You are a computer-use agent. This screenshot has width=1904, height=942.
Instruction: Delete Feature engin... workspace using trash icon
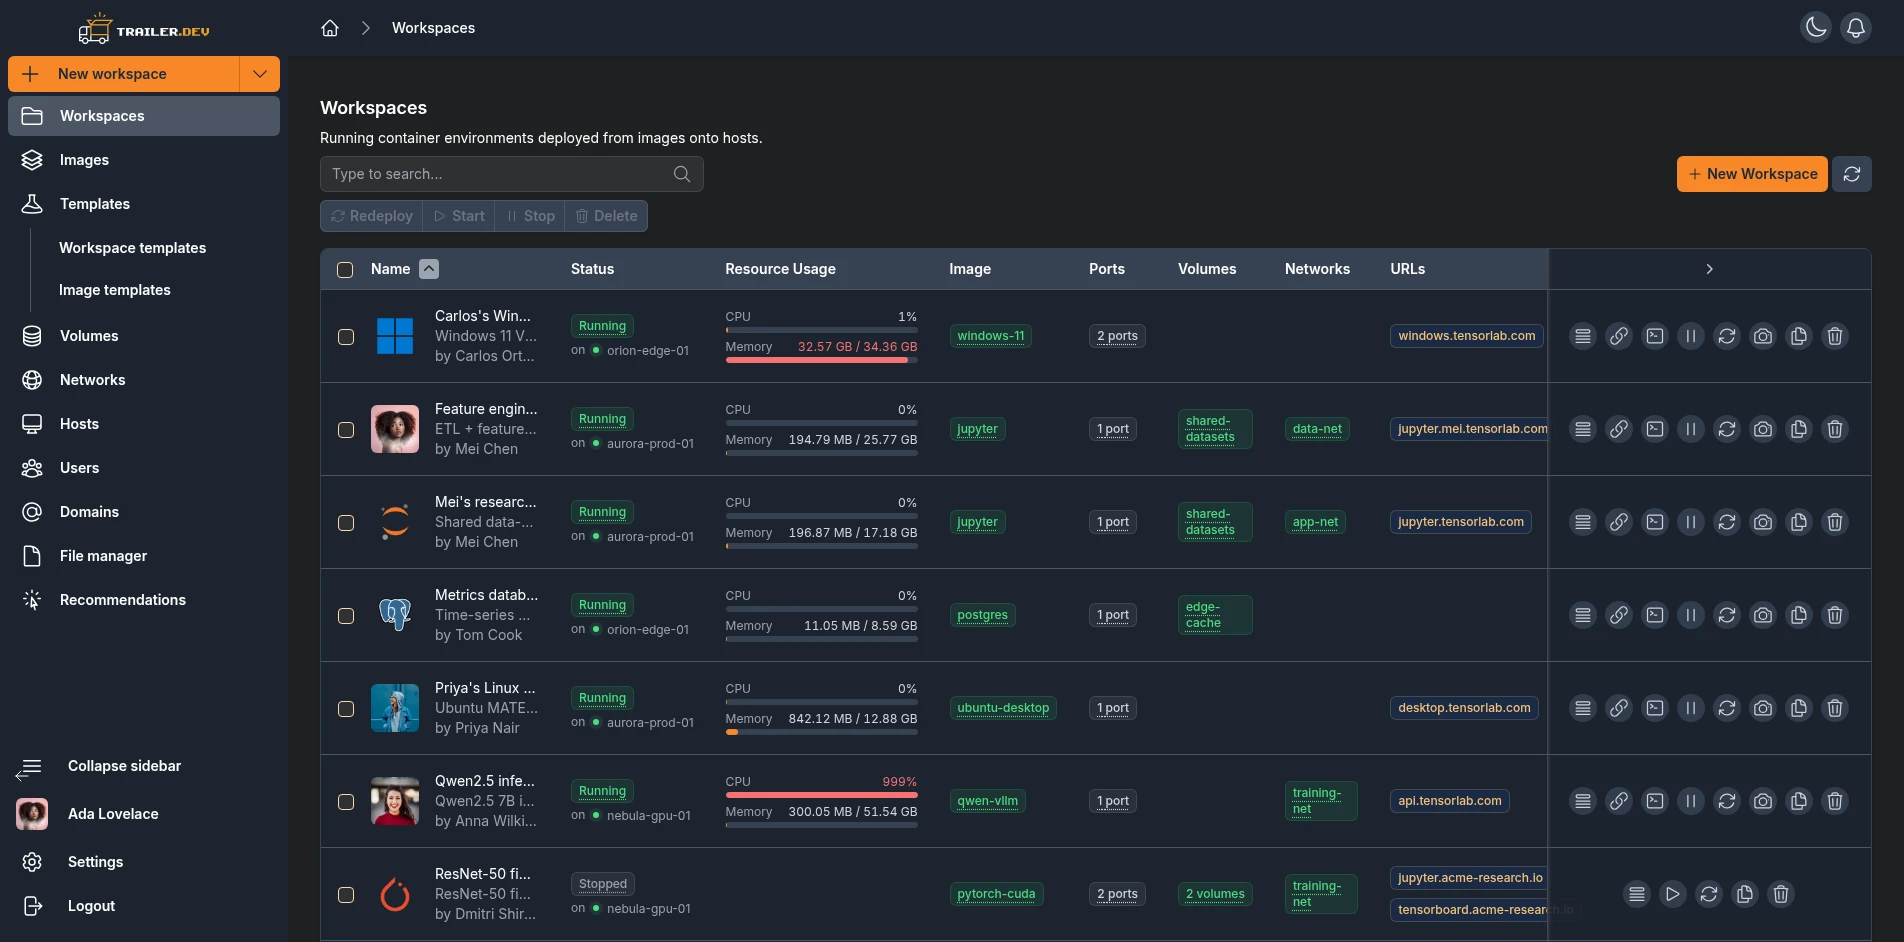coord(1835,429)
